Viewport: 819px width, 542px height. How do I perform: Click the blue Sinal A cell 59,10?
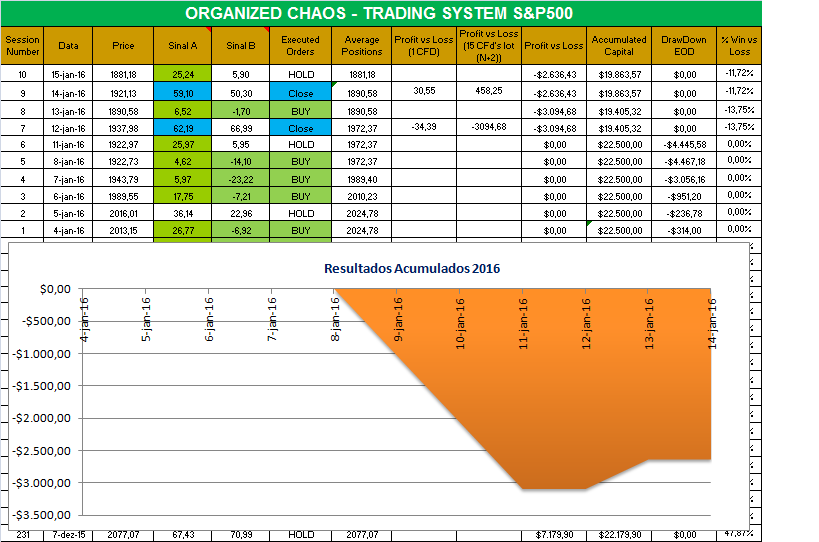[x=182, y=93]
